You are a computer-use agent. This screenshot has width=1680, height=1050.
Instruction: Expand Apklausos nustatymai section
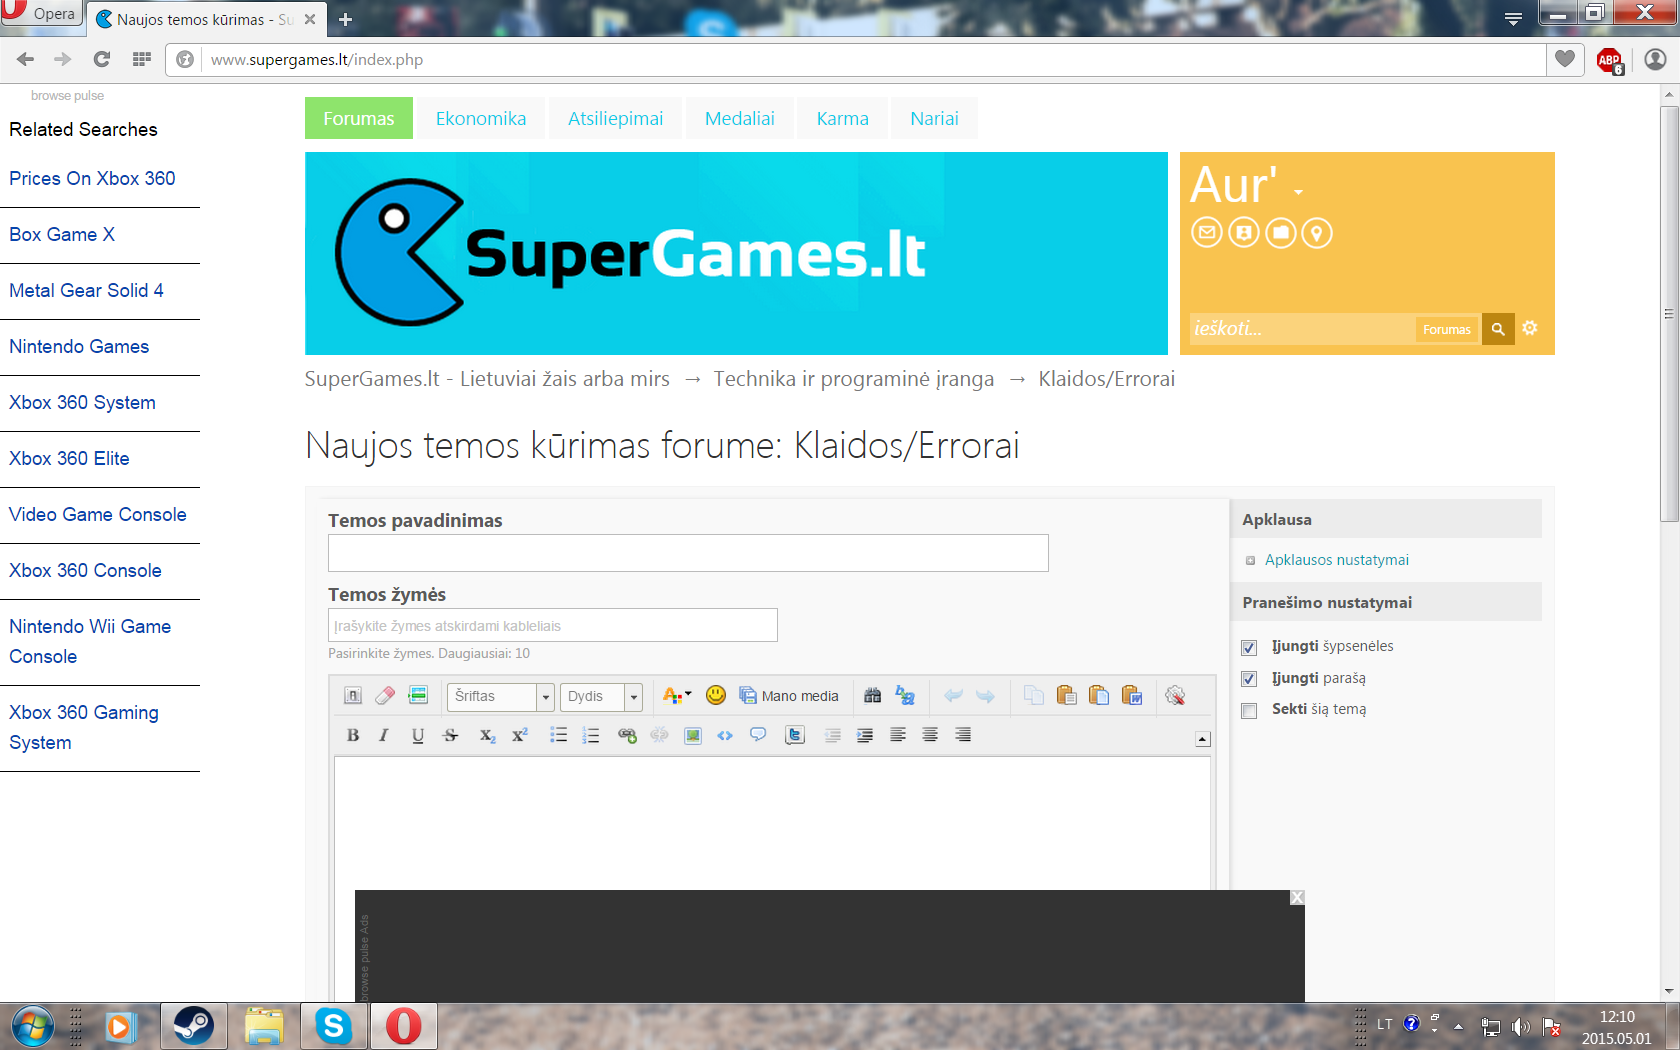point(1336,560)
